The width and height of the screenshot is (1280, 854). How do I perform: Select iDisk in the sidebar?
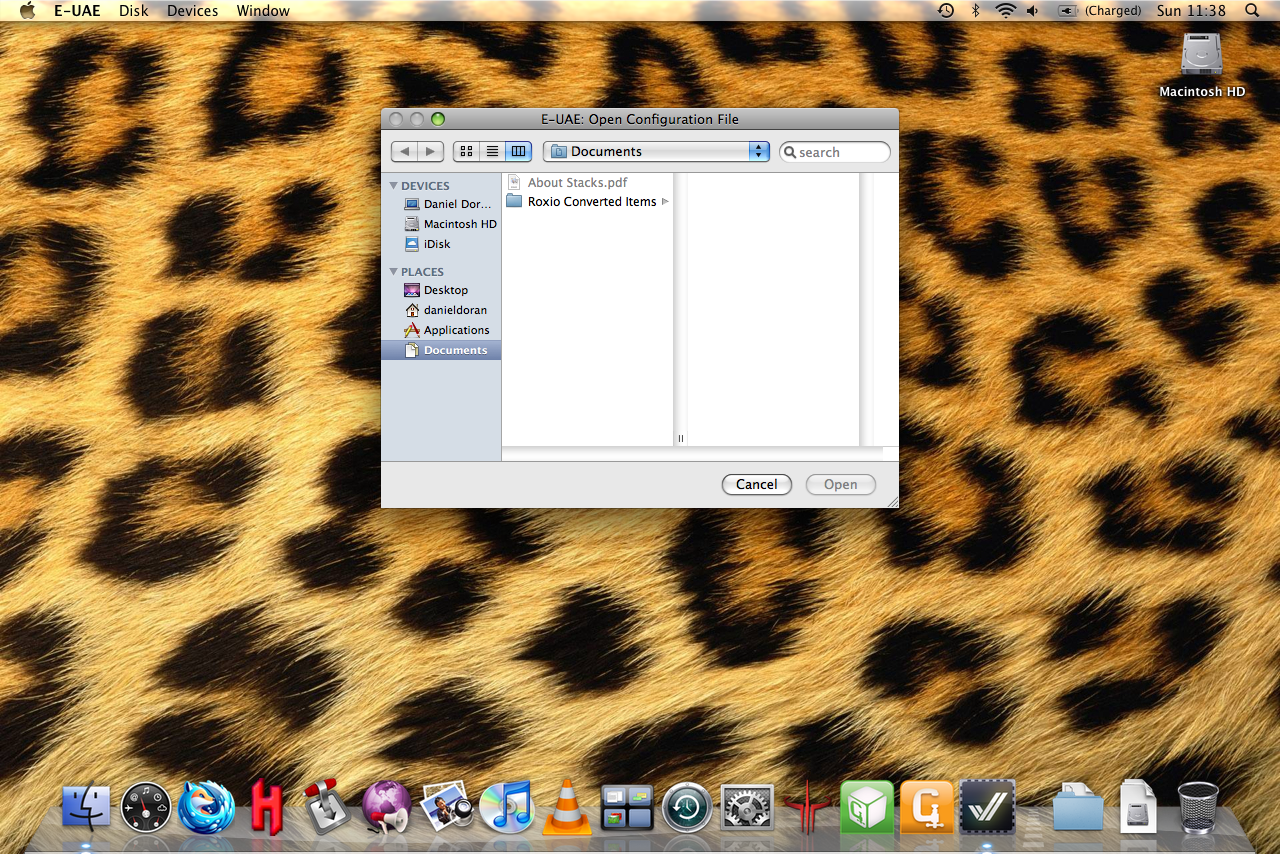tap(428, 244)
